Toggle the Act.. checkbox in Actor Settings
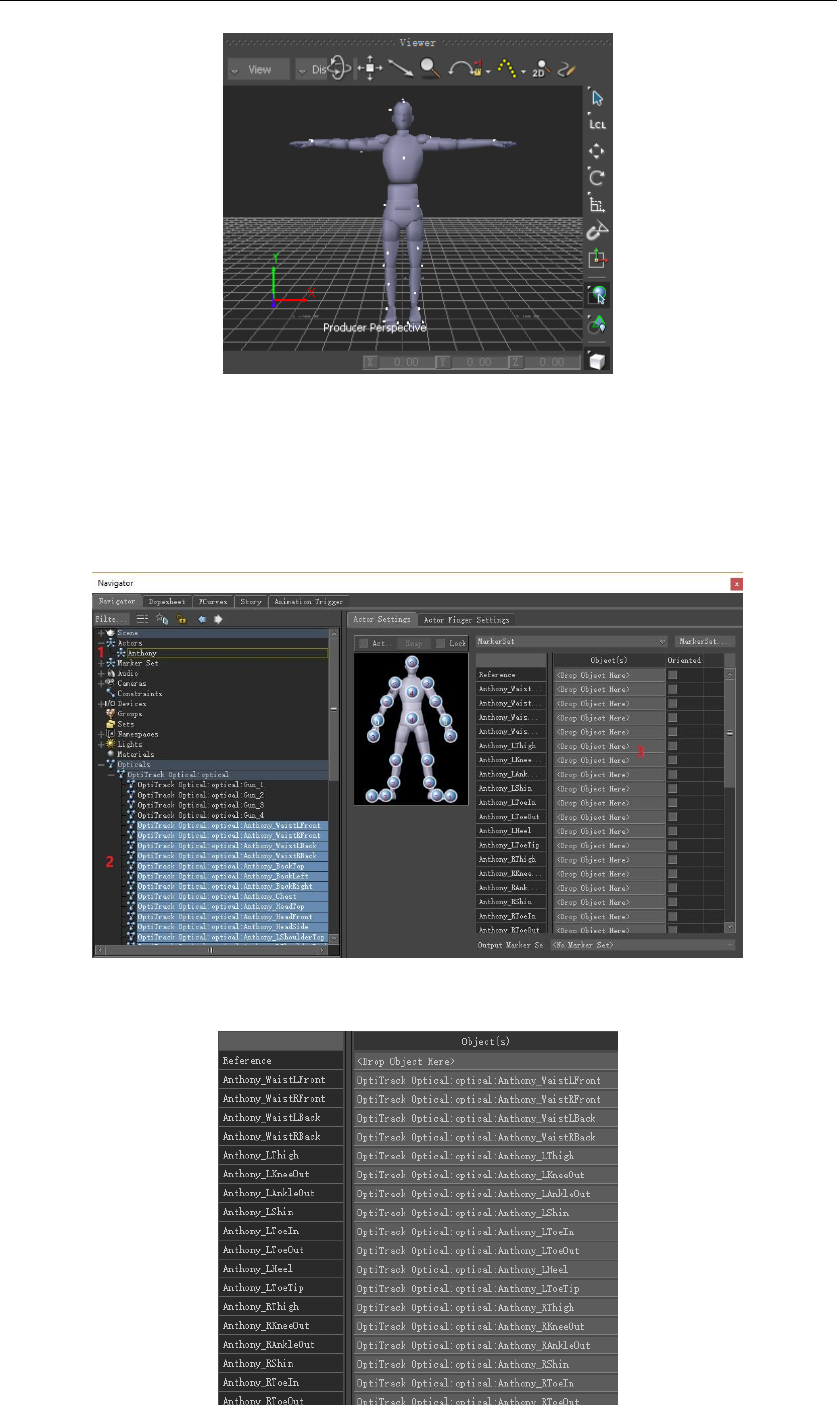Image resolution: width=837 pixels, height=1405 pixels. tap(364, 642)
